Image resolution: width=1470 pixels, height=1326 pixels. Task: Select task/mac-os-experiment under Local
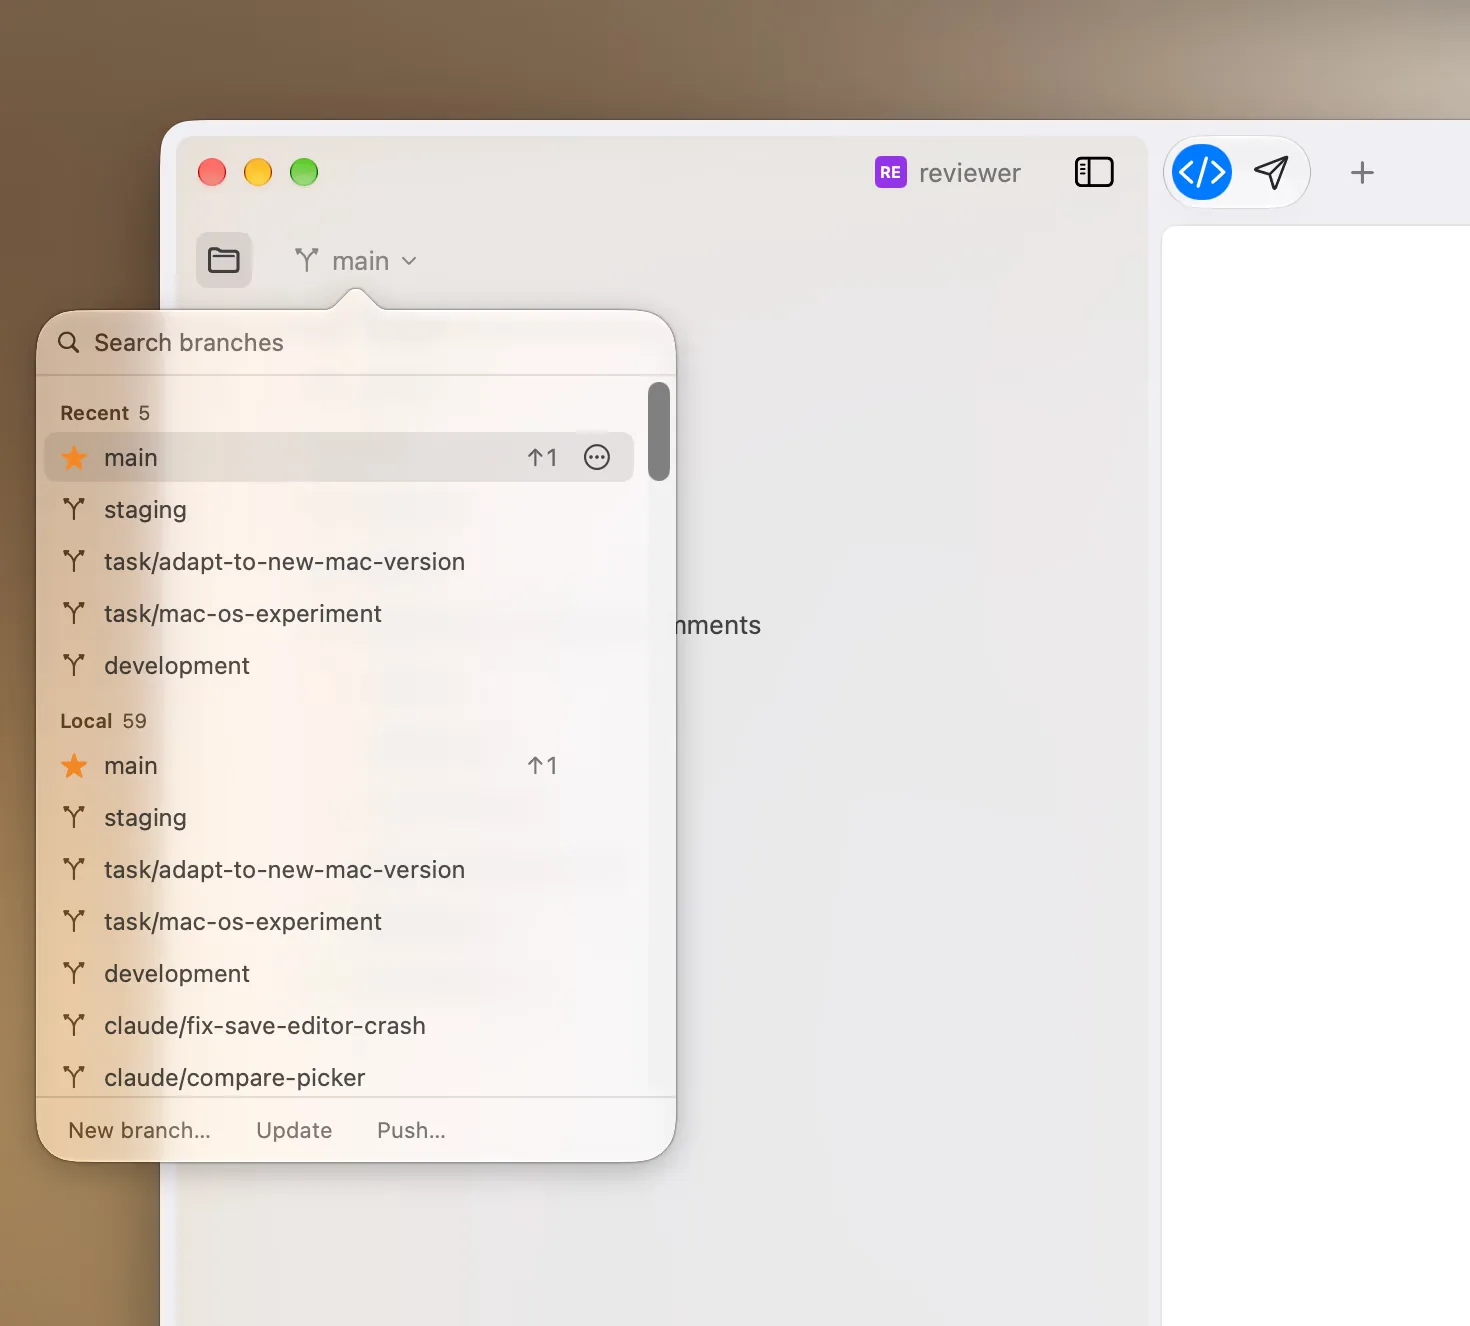[339, 921]
